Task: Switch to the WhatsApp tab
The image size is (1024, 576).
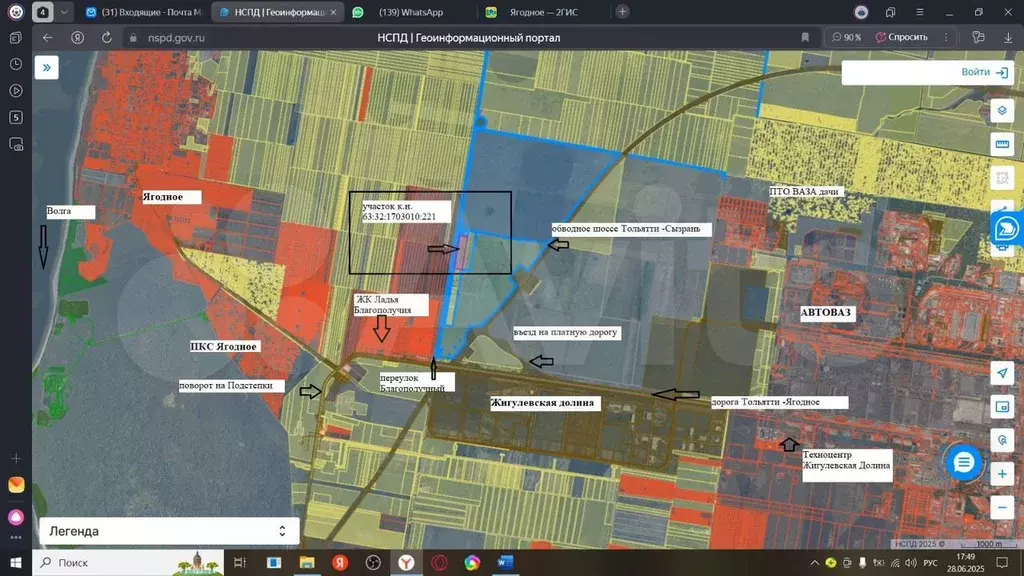Action: (x=409, y=12)
